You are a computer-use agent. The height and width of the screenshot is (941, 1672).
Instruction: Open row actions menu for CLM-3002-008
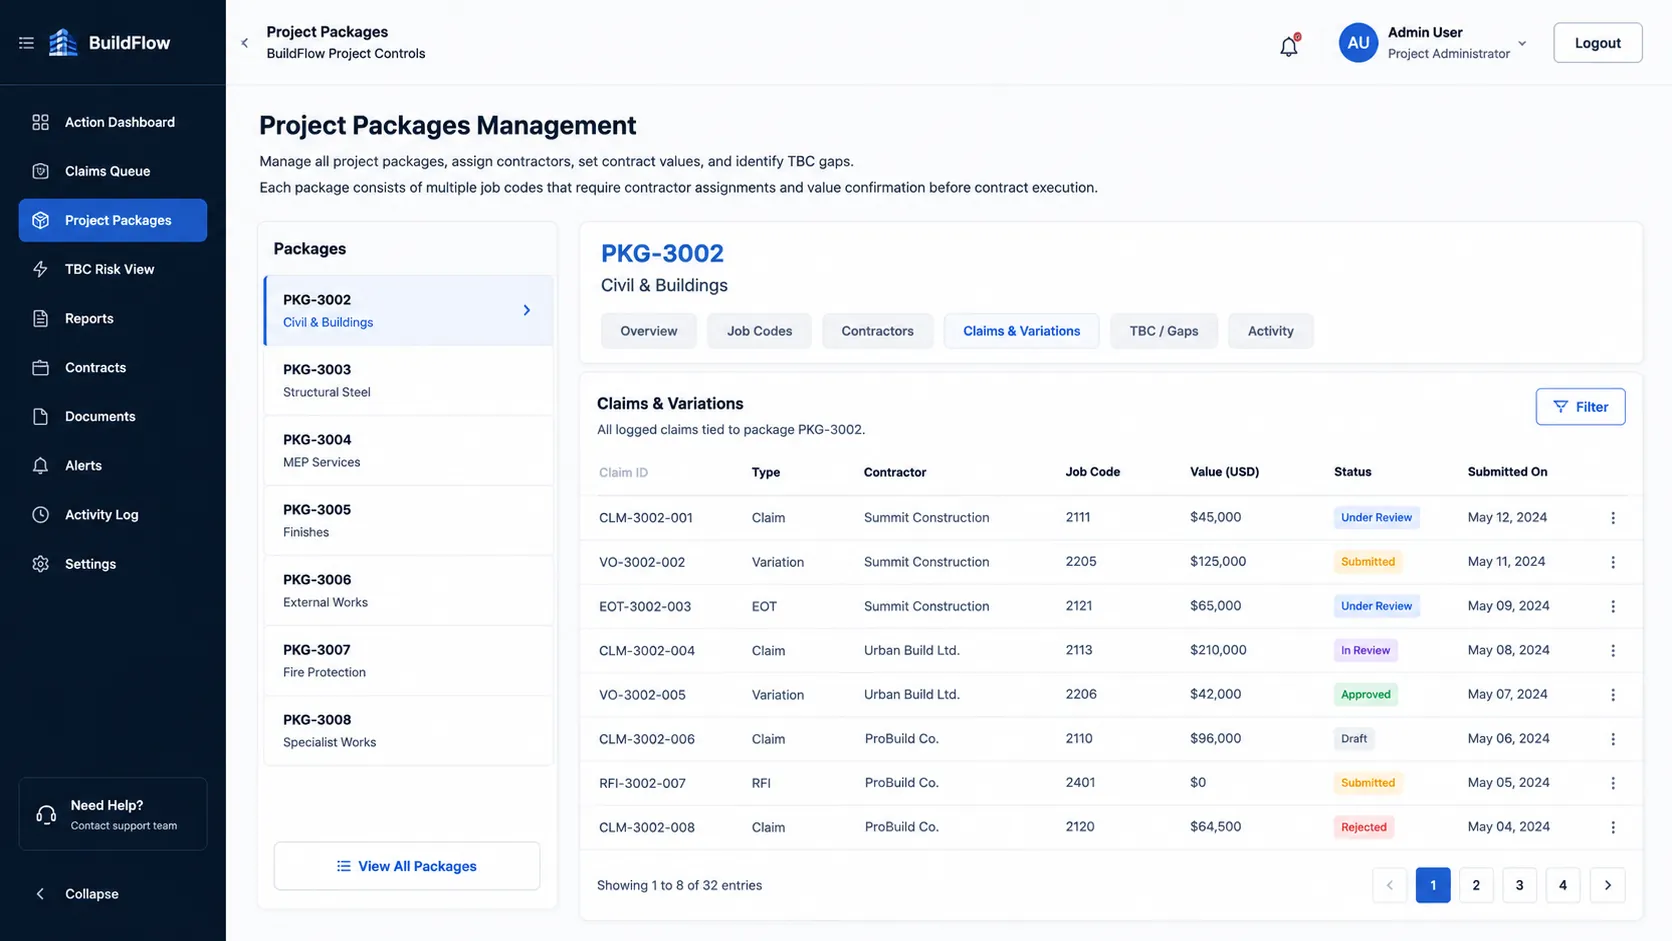click(x=1612, y=827)
